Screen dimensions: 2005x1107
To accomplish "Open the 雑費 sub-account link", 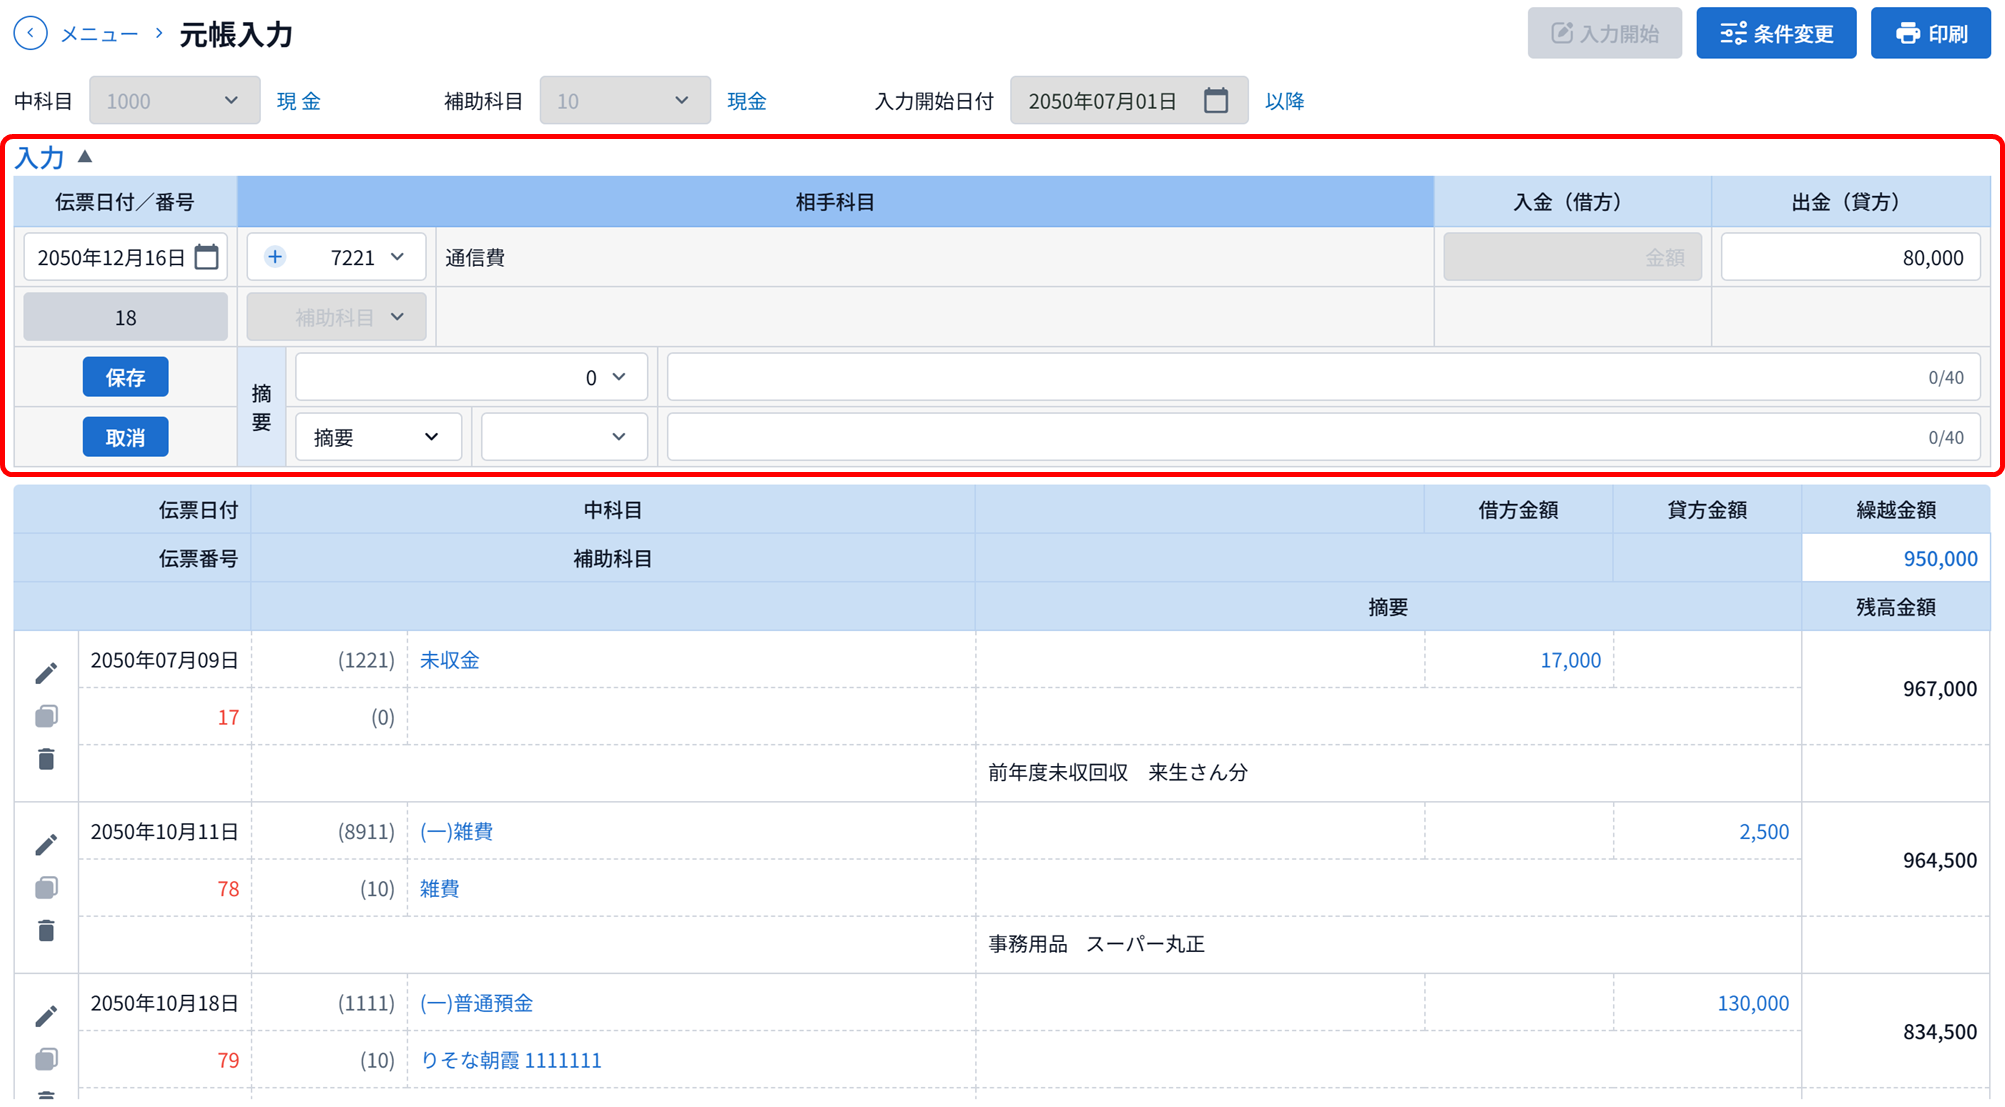I will click(x=439, y=888).
